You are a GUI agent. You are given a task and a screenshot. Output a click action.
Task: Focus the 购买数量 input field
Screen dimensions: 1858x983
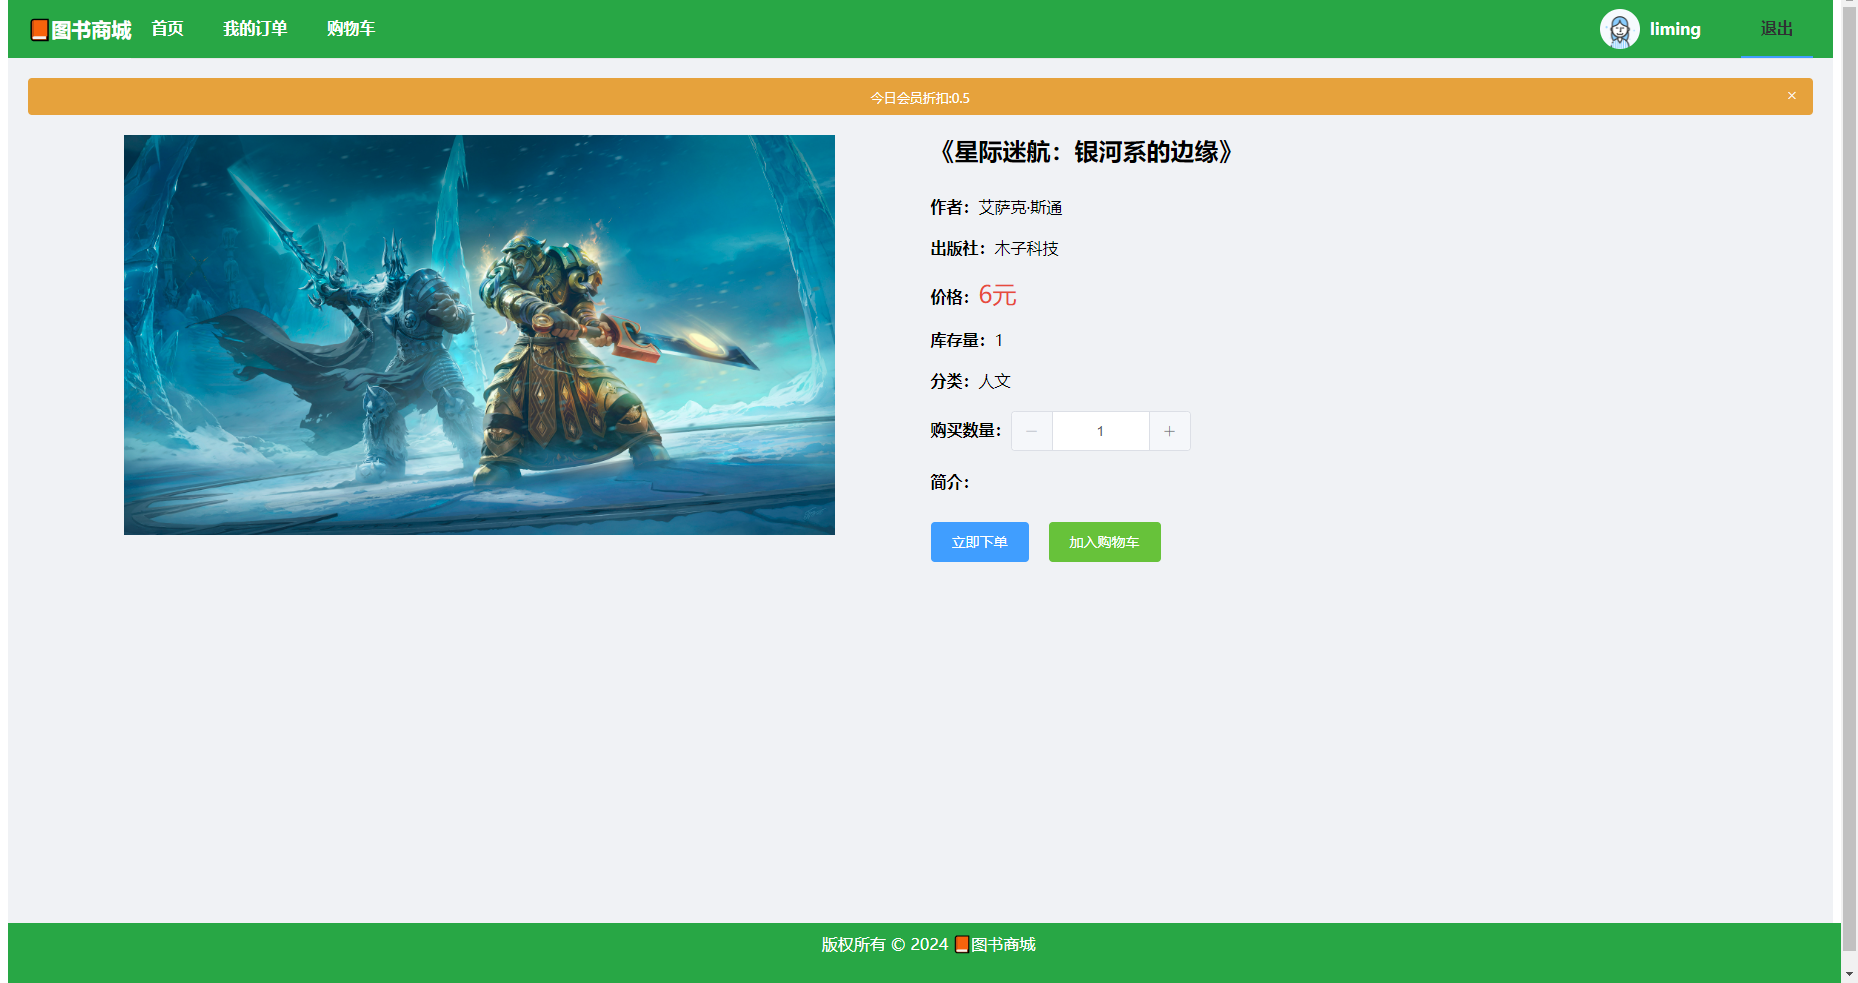1100,431
